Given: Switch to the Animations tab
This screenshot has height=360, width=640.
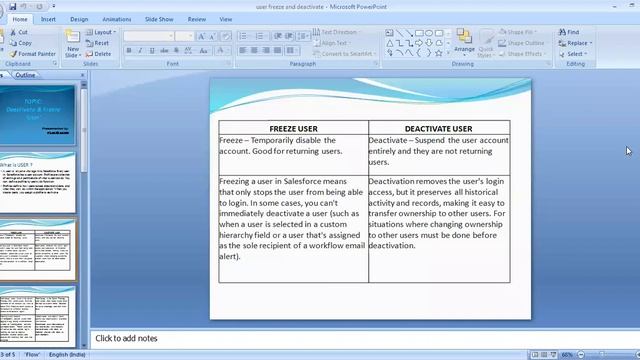Looking at the screenshot, I should click(117, 19).
